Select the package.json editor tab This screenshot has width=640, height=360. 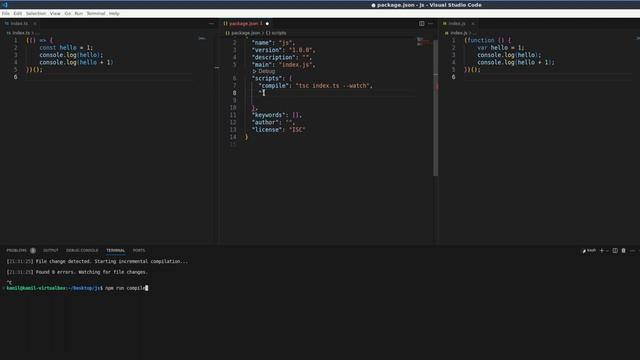point(243,24)
